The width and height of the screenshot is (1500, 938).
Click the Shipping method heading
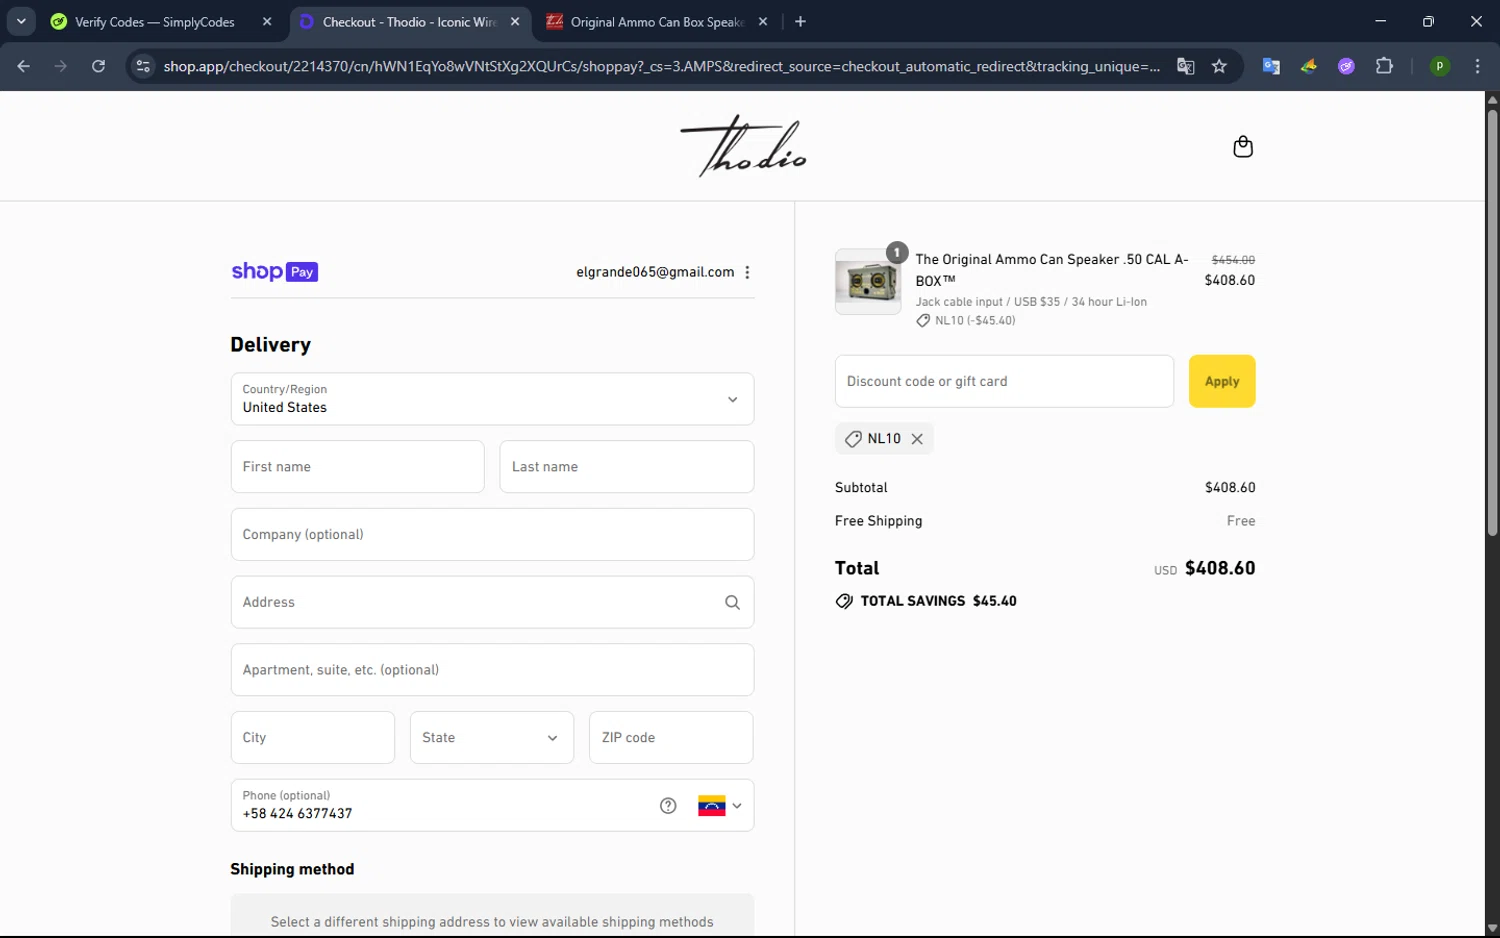pos(292,869)
